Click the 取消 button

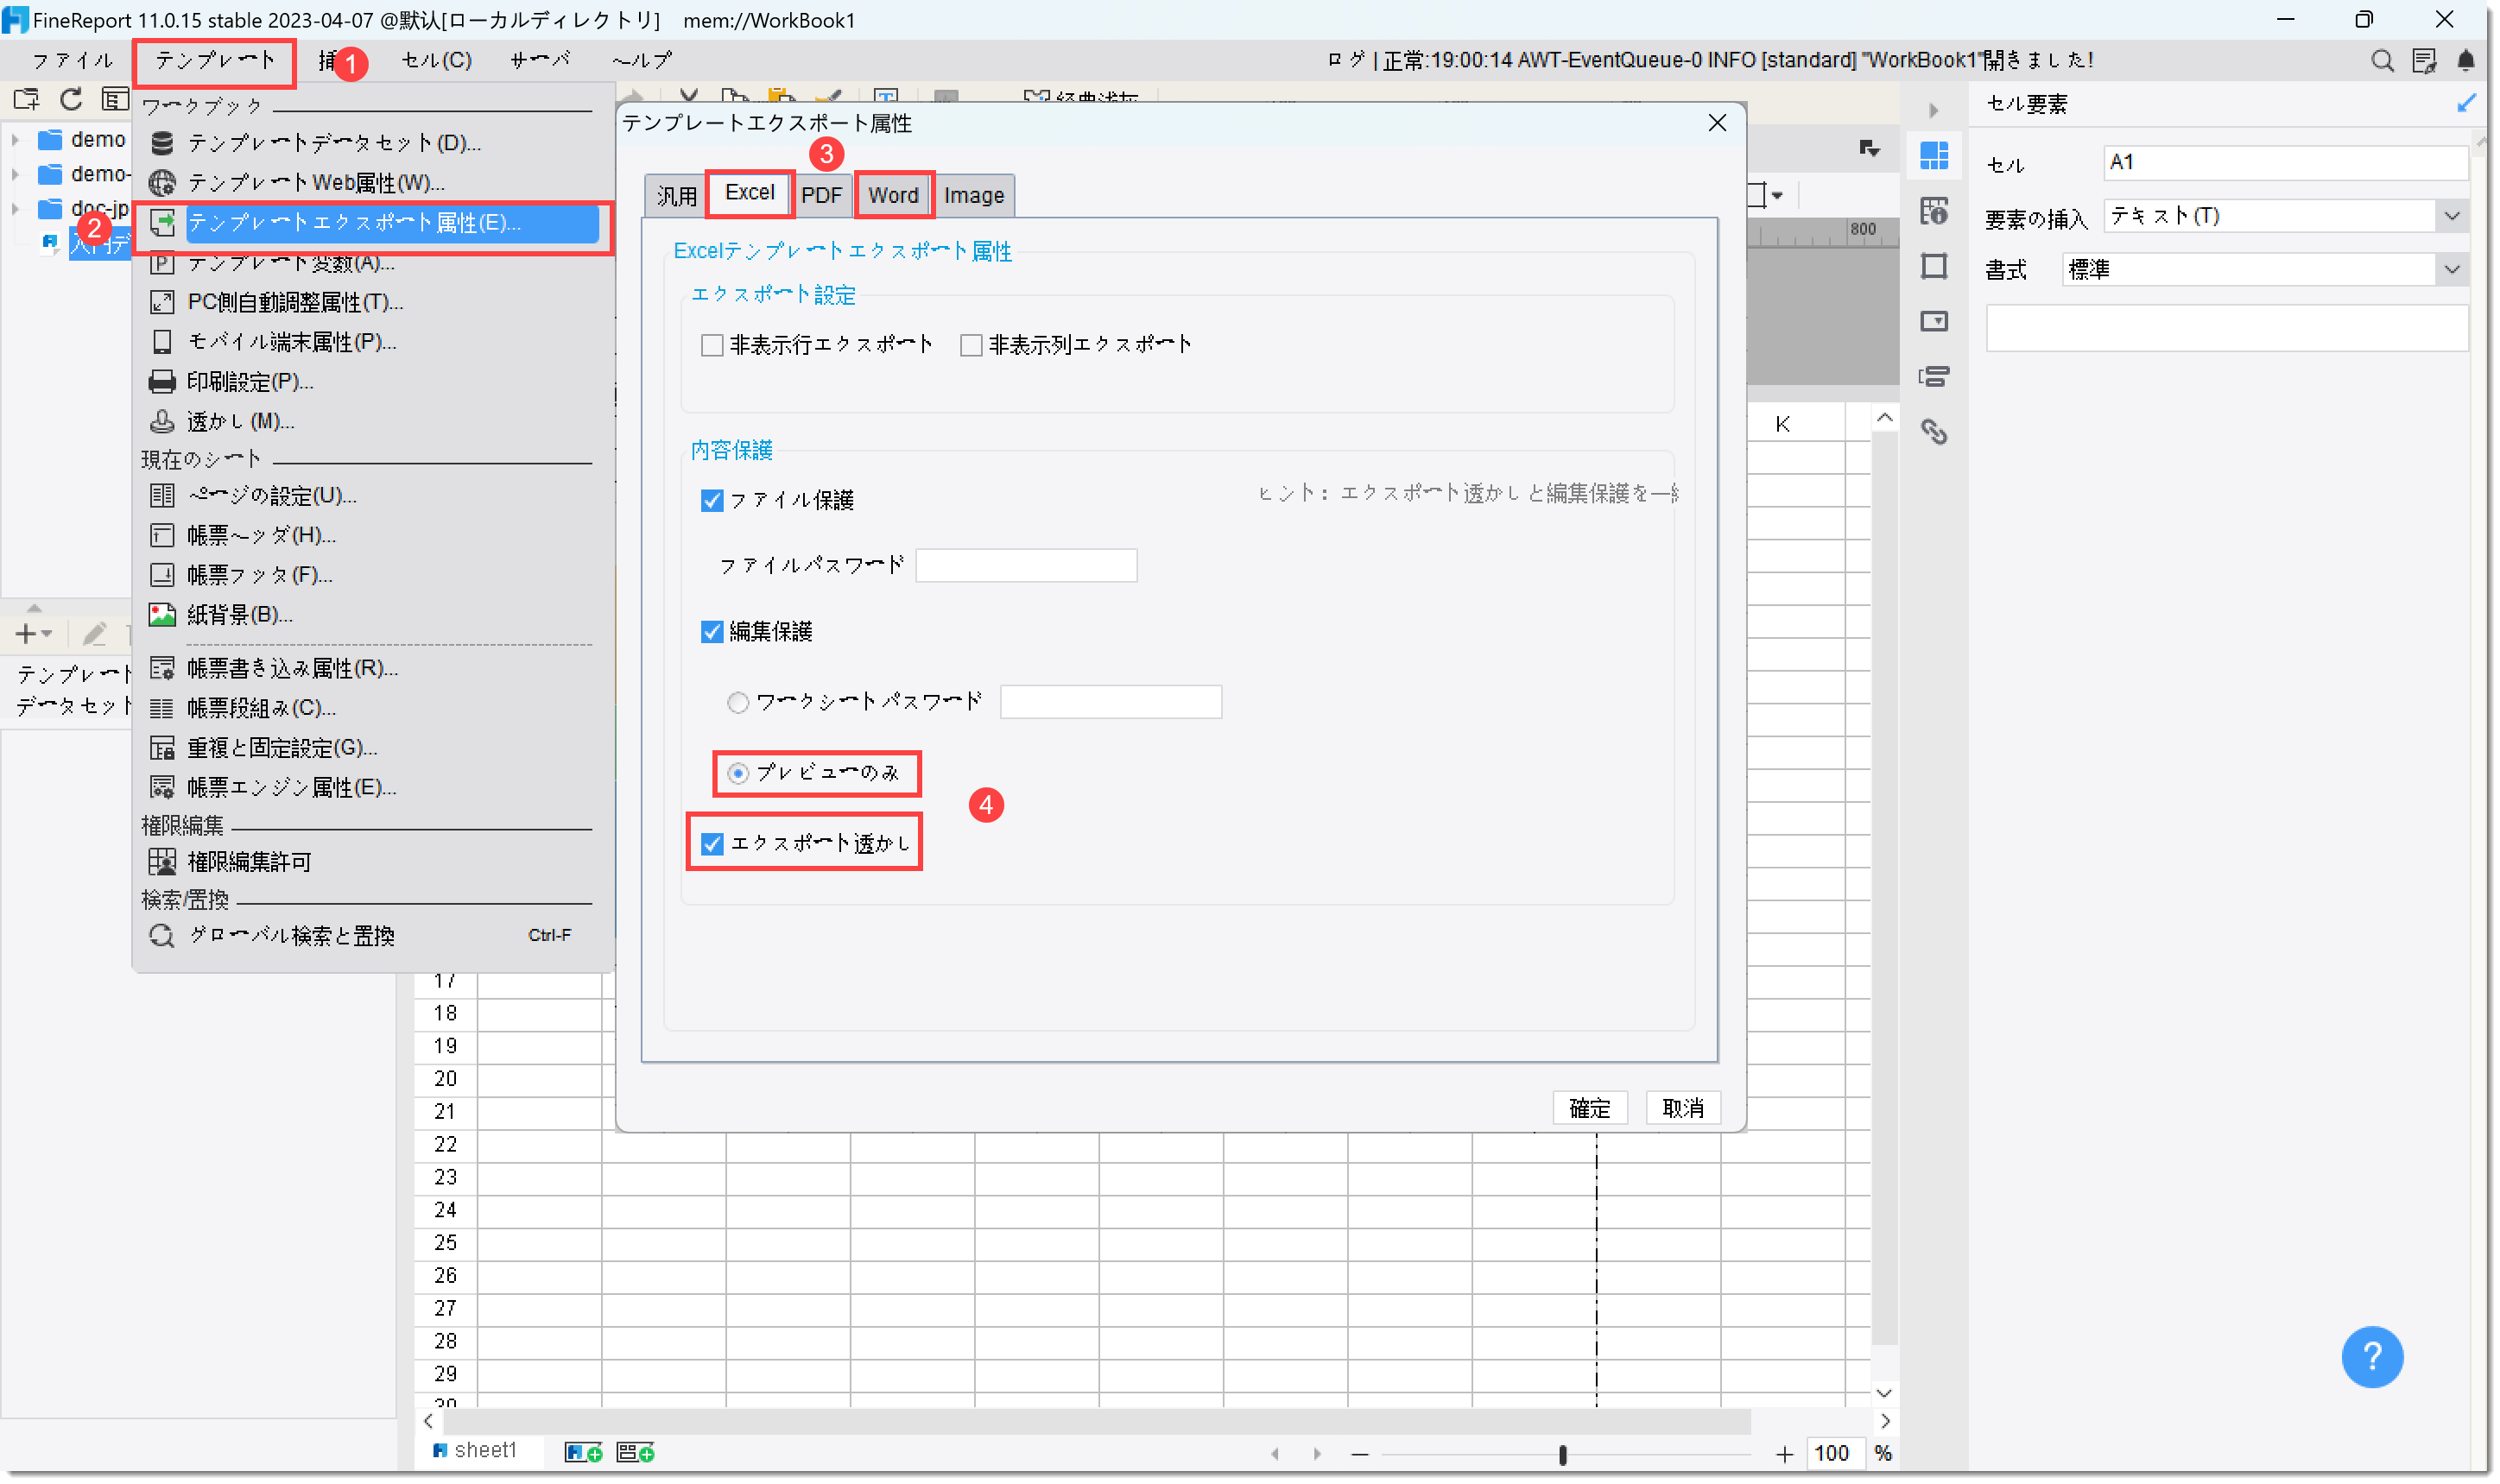tap(1684, 1108)
